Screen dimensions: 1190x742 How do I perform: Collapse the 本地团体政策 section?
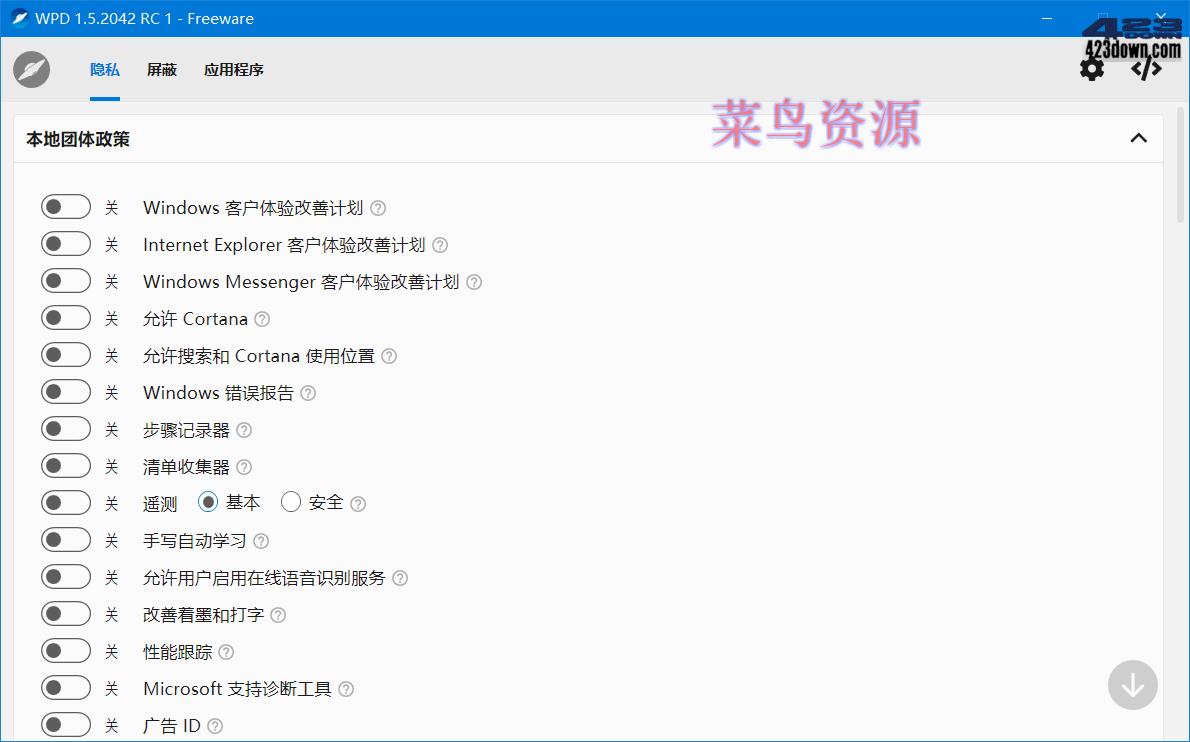(1138, 138)
